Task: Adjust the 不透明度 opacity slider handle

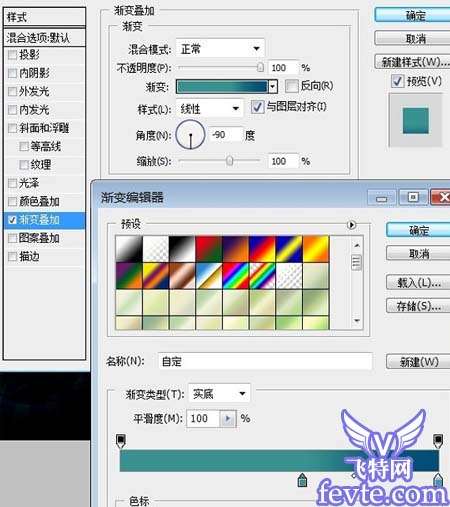Action: (260, 67)
